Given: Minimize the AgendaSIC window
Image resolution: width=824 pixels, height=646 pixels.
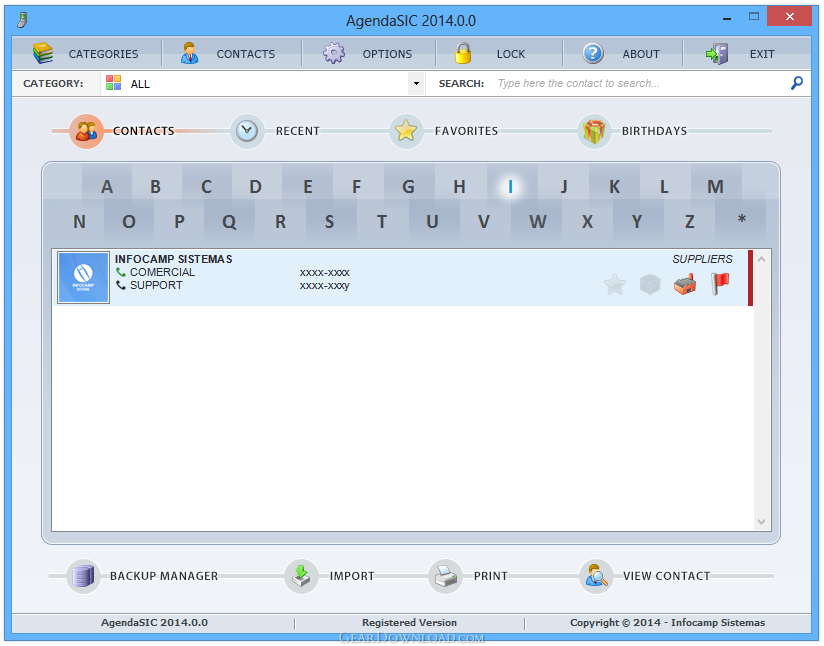Looking at the screenshot, I should coord(727,18).
